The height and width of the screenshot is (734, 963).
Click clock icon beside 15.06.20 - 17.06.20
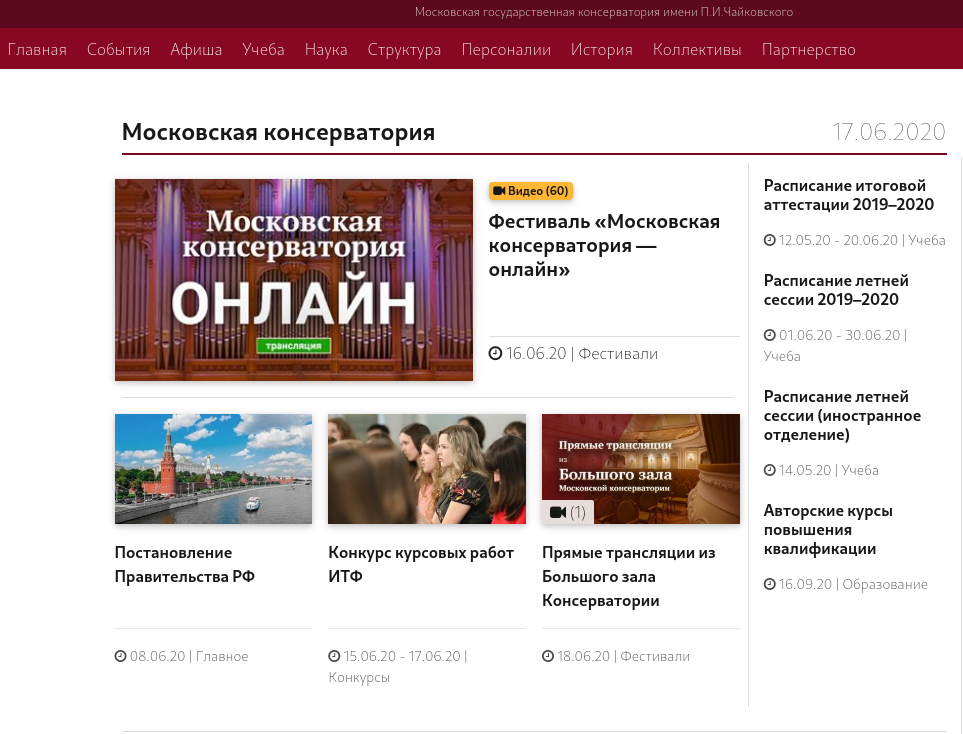point(334,656)
